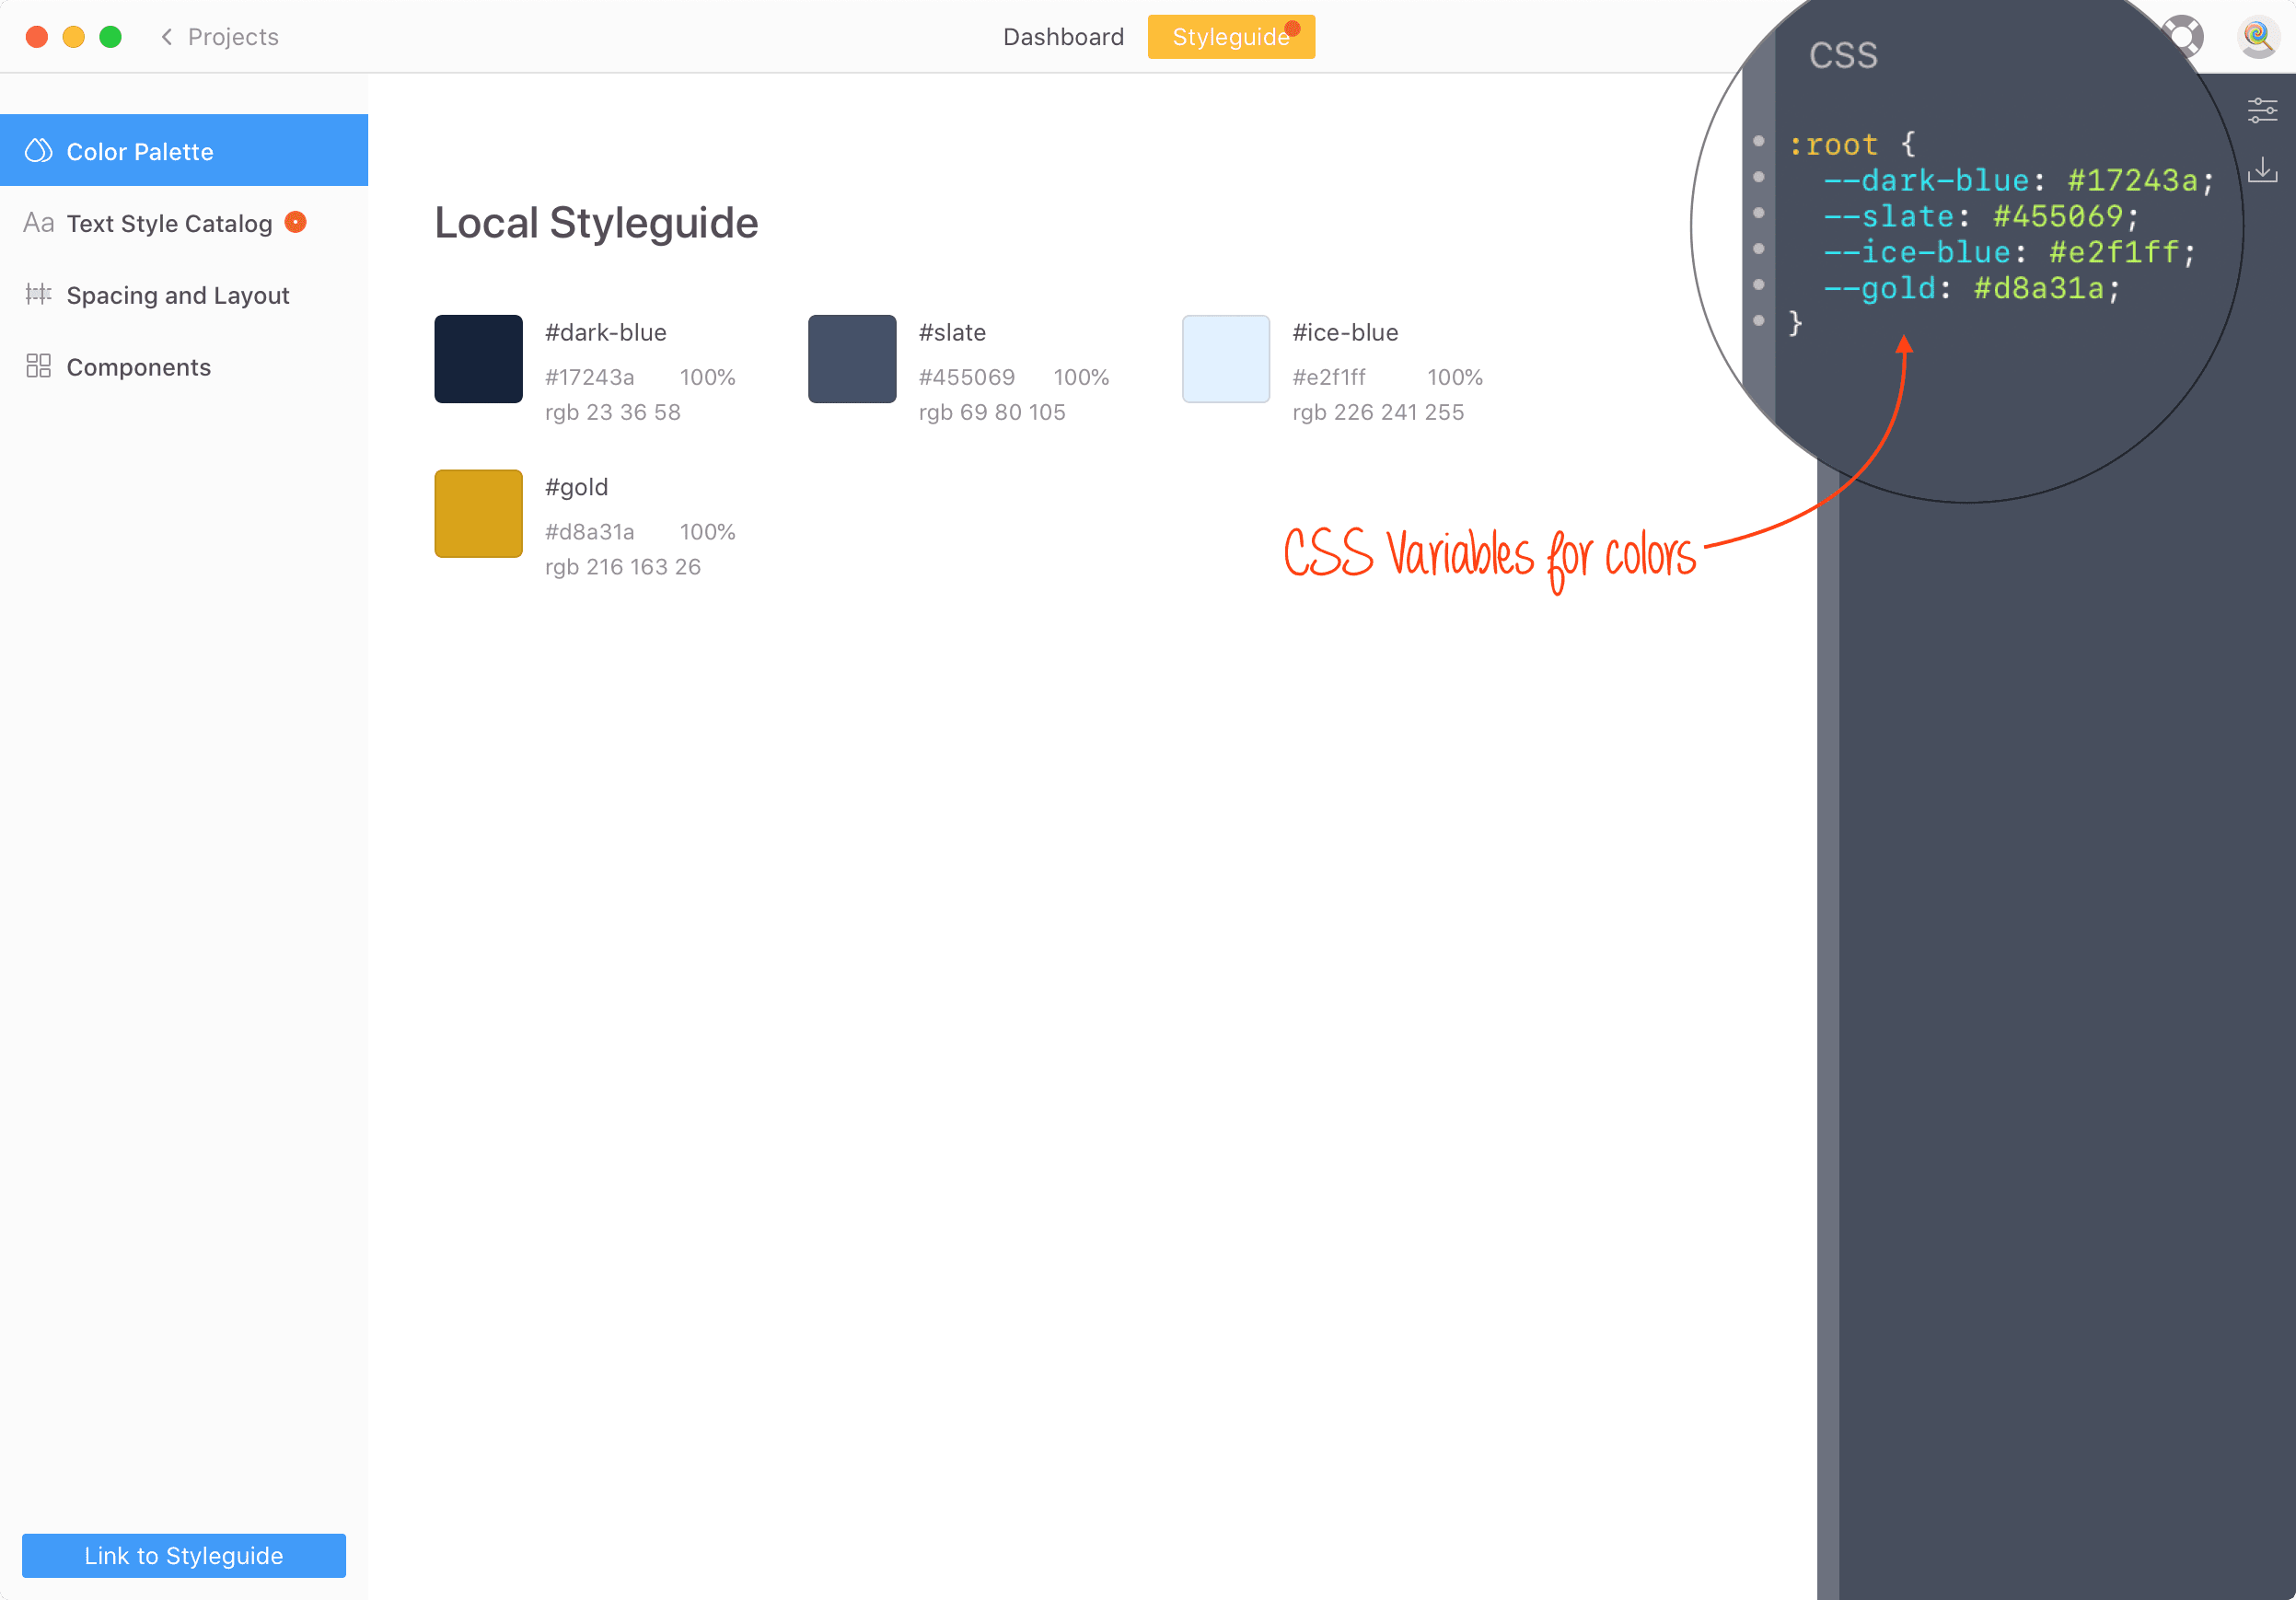The width and height of the screenshot is (2296, 1600).
Task: Click the hex value #d8a31a under gold
Action: [x=590, y=532]
